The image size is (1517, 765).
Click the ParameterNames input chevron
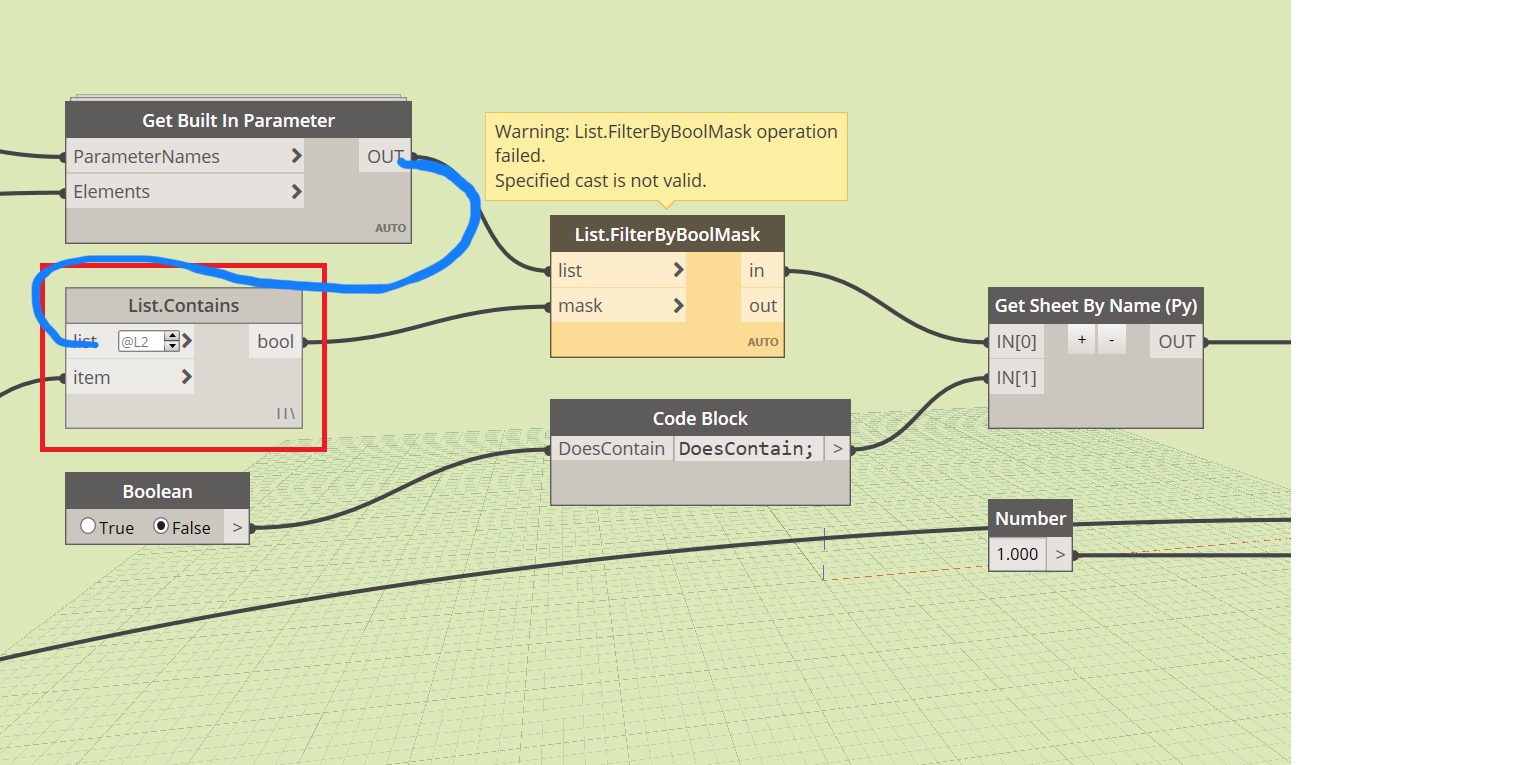coord(296,156)
